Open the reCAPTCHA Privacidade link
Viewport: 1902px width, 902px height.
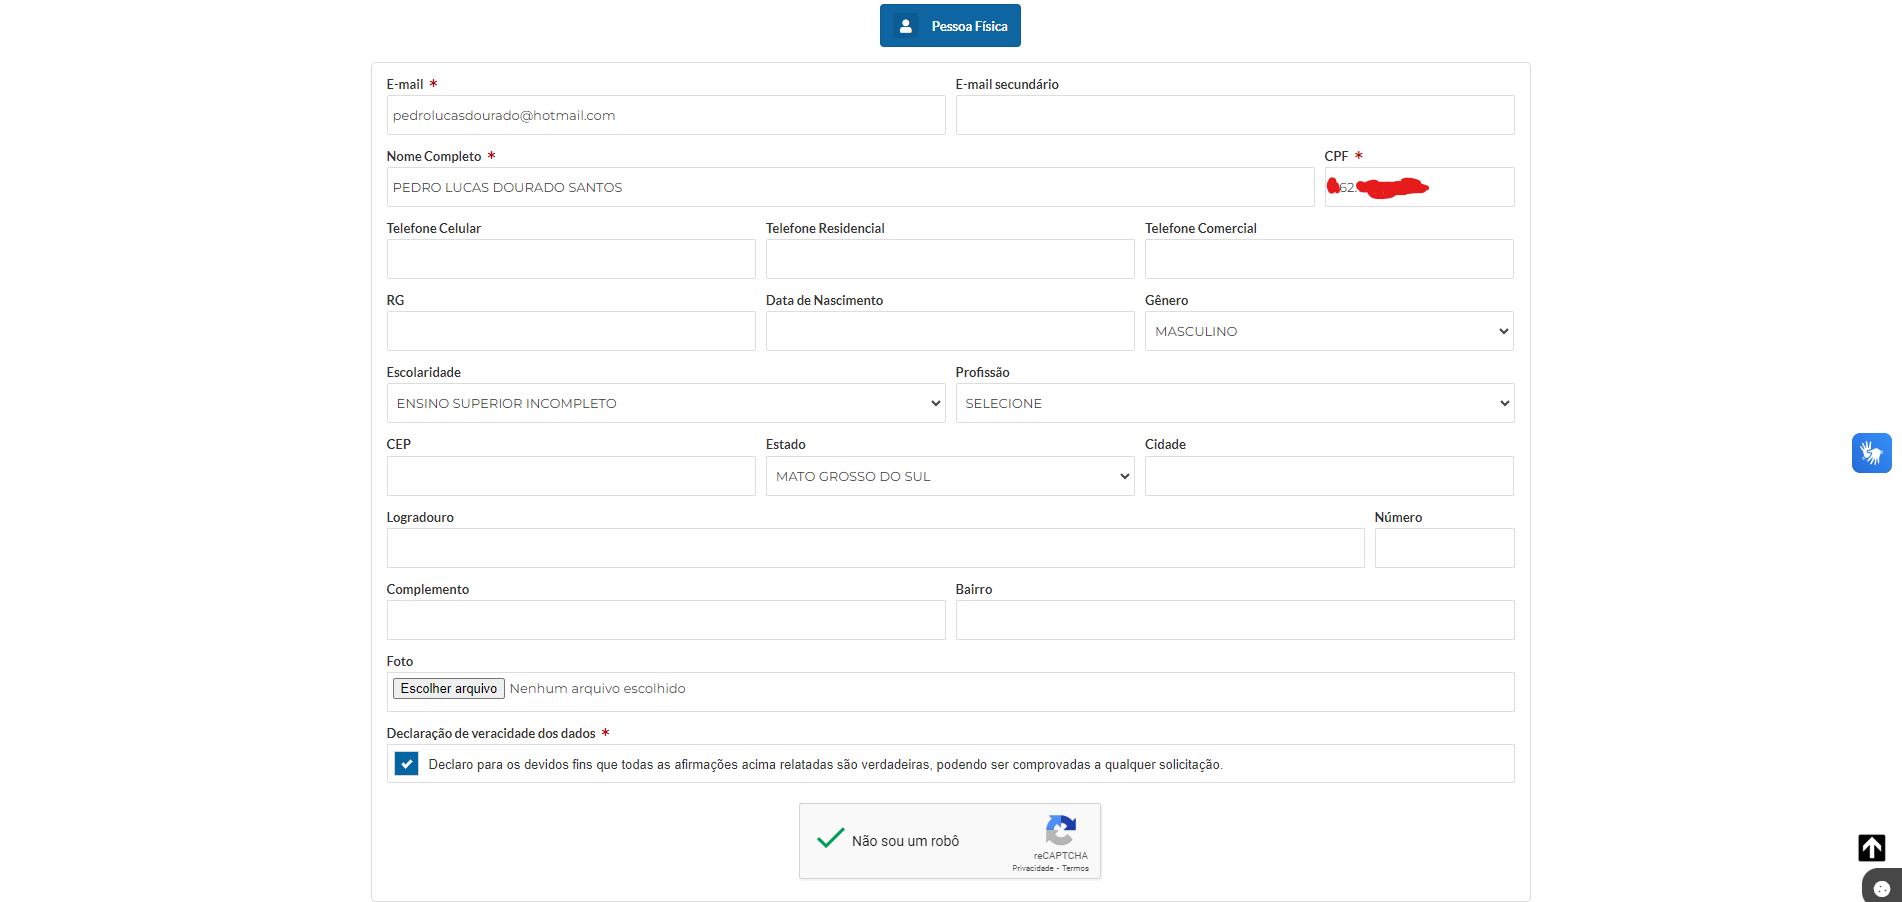click(x=1033, y=868)
